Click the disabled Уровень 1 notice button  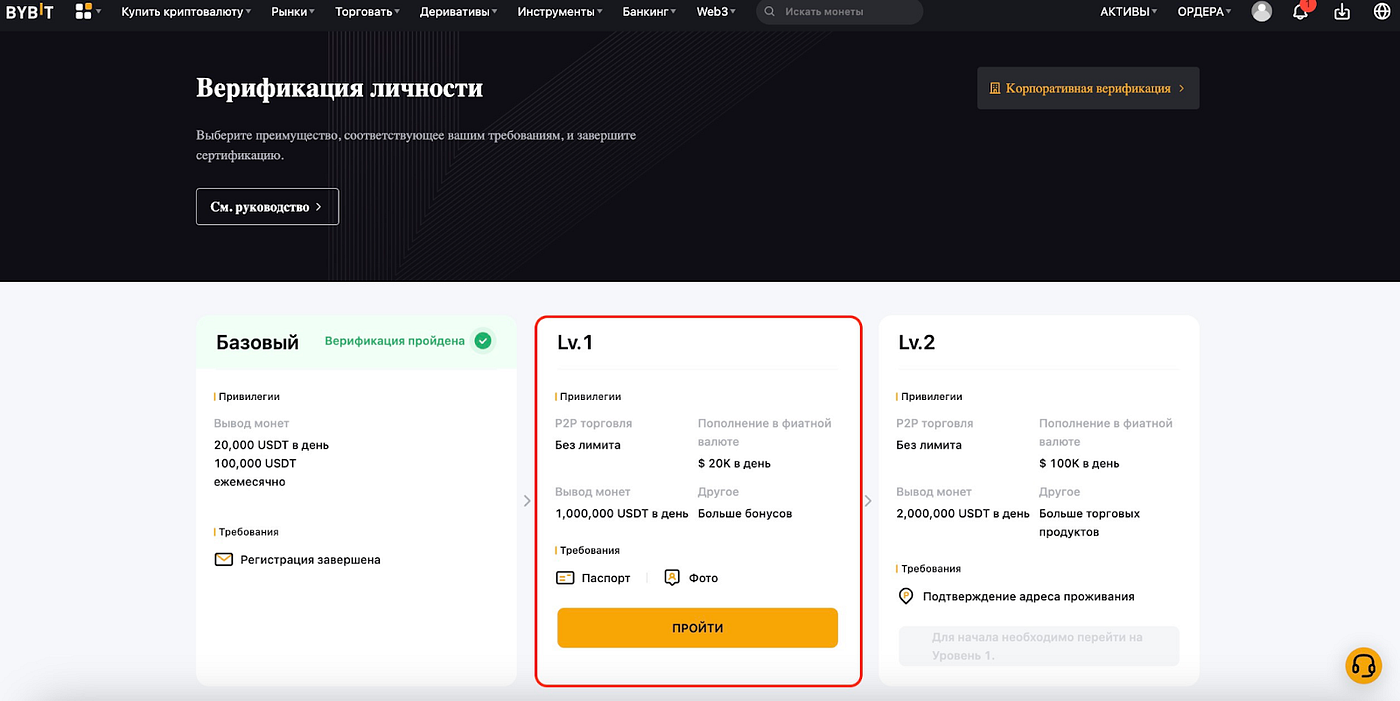(x=1039, y=646)
